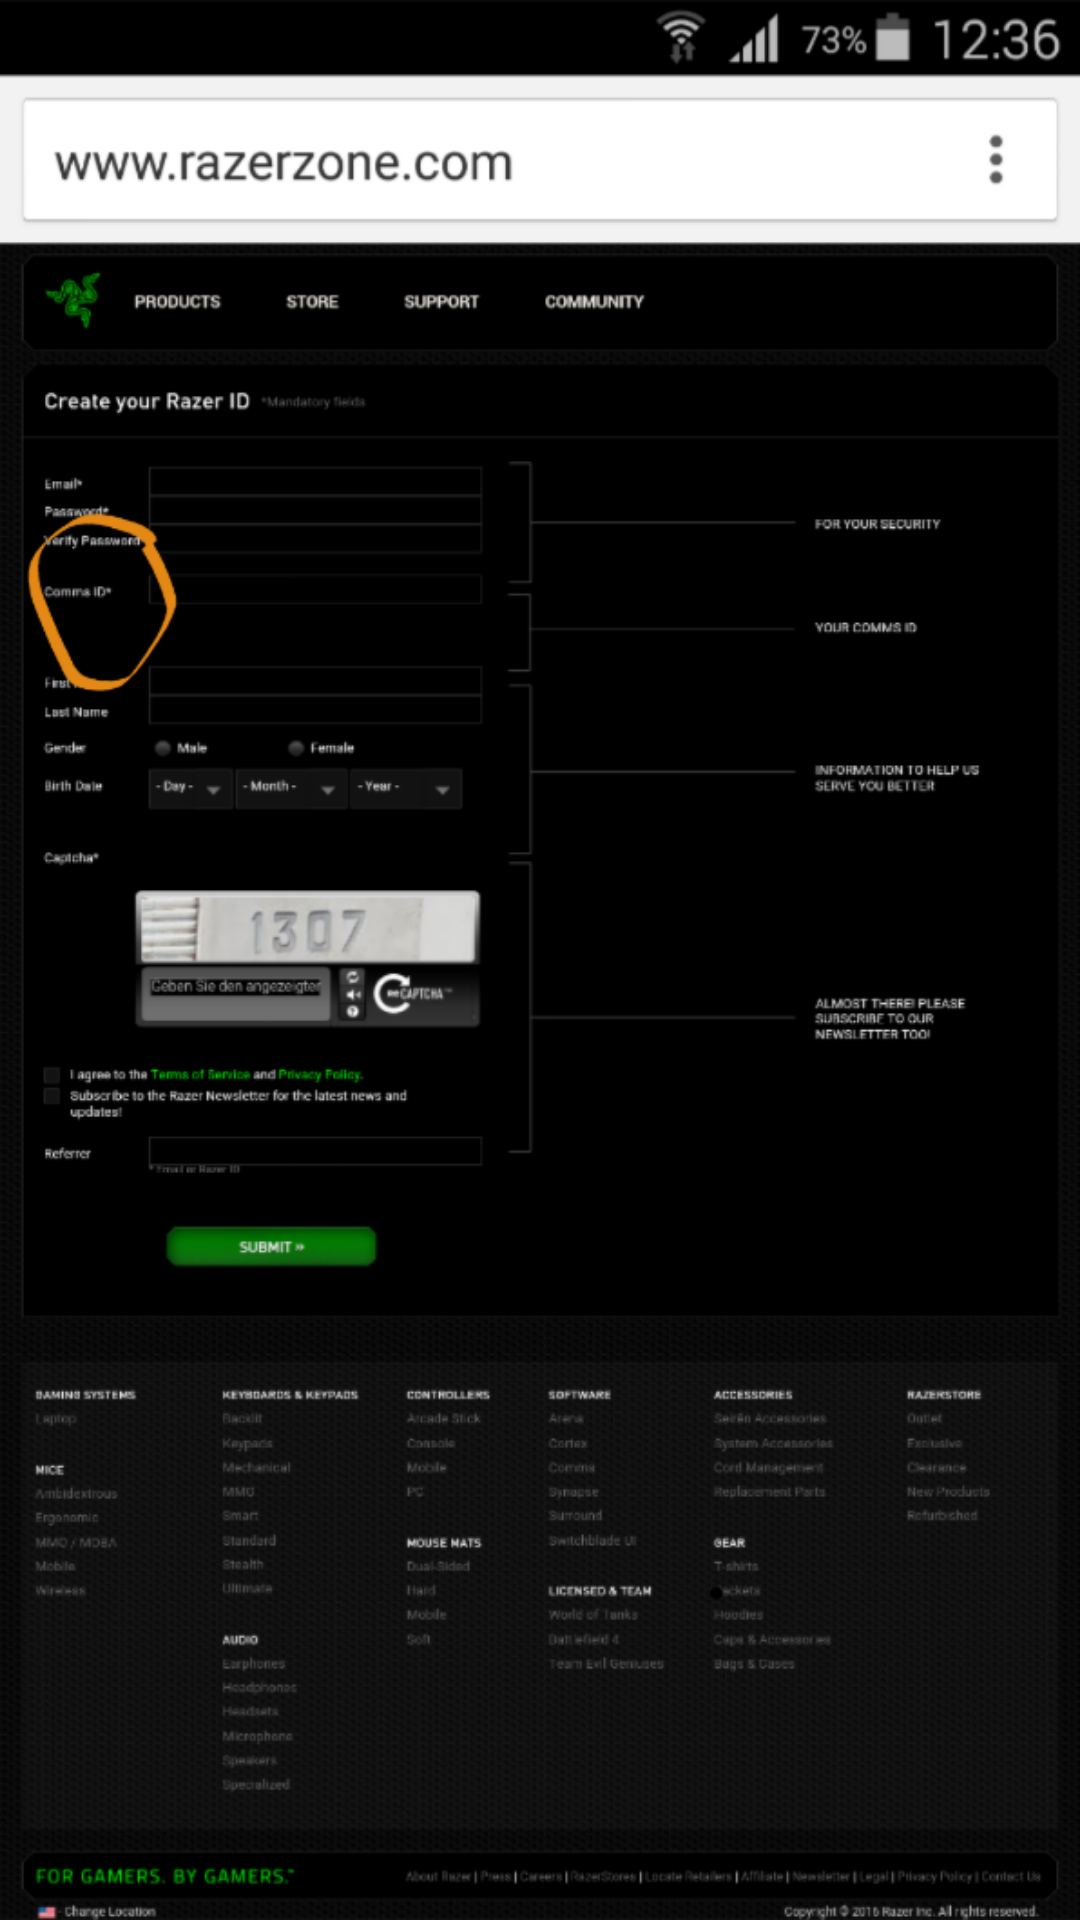The image size is (1080, 1920).
Task: Open the Cortex software footer link
Action: (x=568, y=1443)
